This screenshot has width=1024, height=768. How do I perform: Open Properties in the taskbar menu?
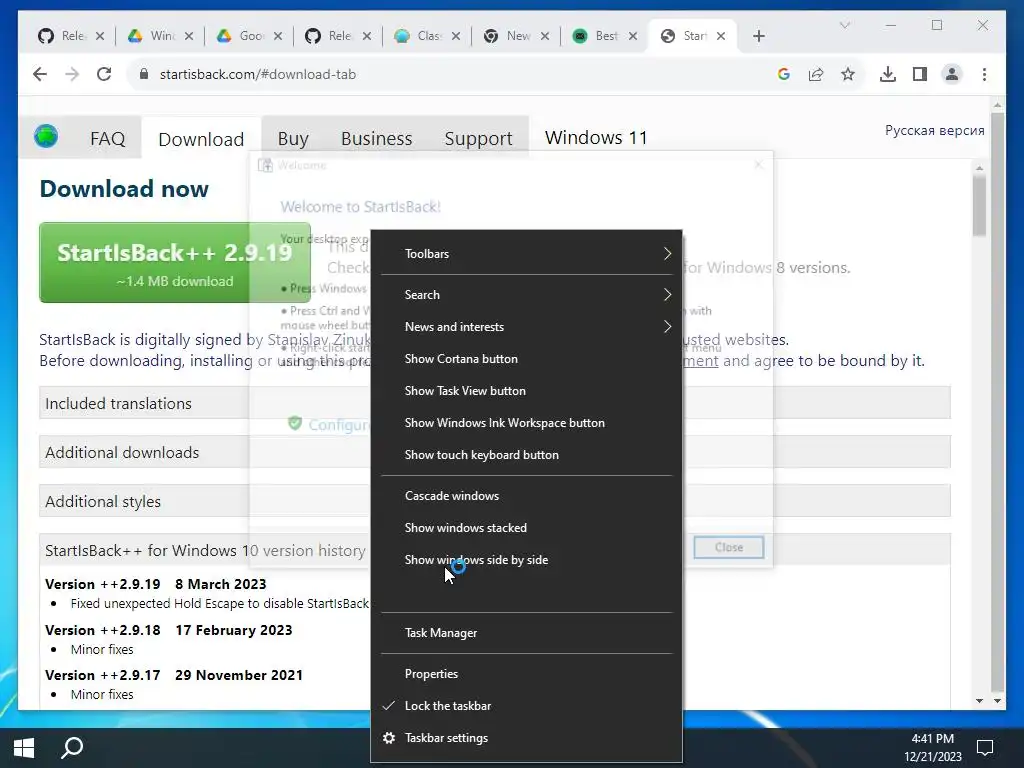click(526, 674)
